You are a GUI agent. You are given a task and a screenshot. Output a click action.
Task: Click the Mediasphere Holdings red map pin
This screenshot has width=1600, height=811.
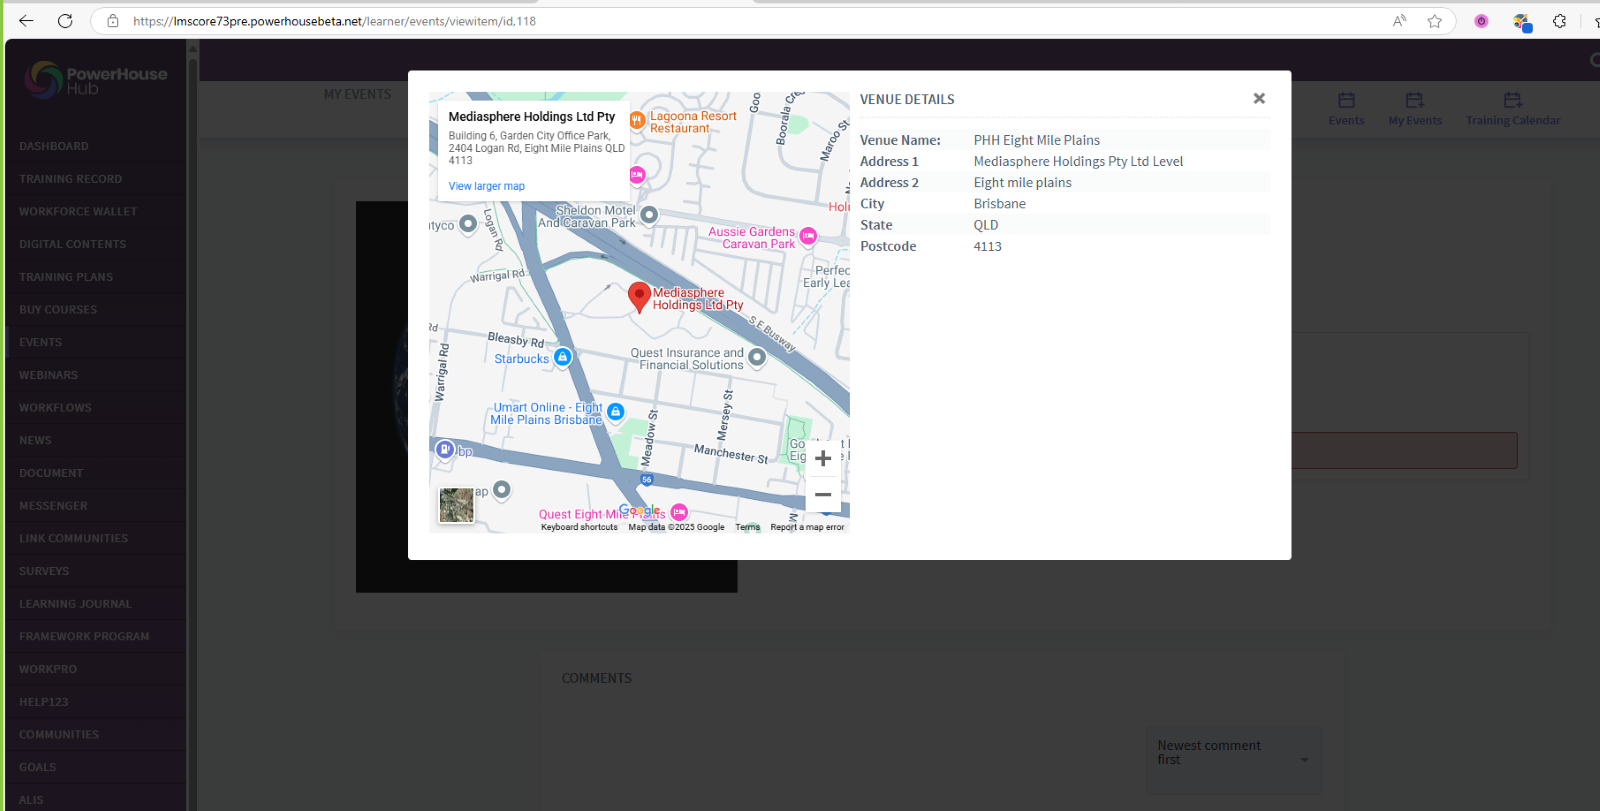tap(639, 297)
